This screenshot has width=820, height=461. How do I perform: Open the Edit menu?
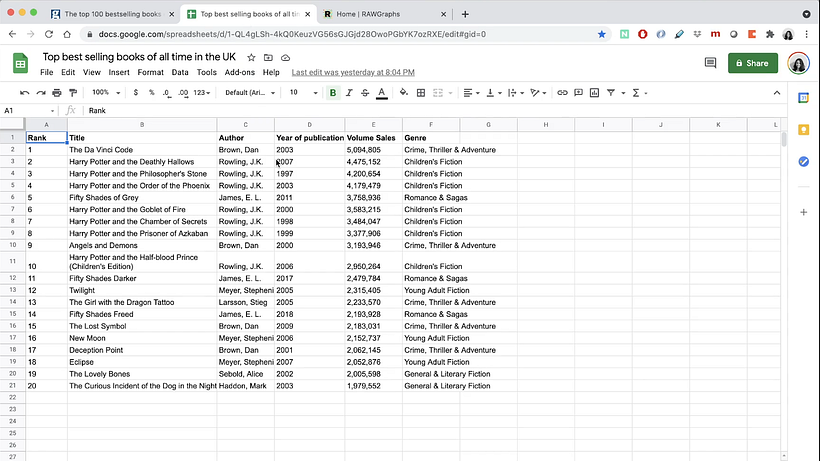click(68, 72)
